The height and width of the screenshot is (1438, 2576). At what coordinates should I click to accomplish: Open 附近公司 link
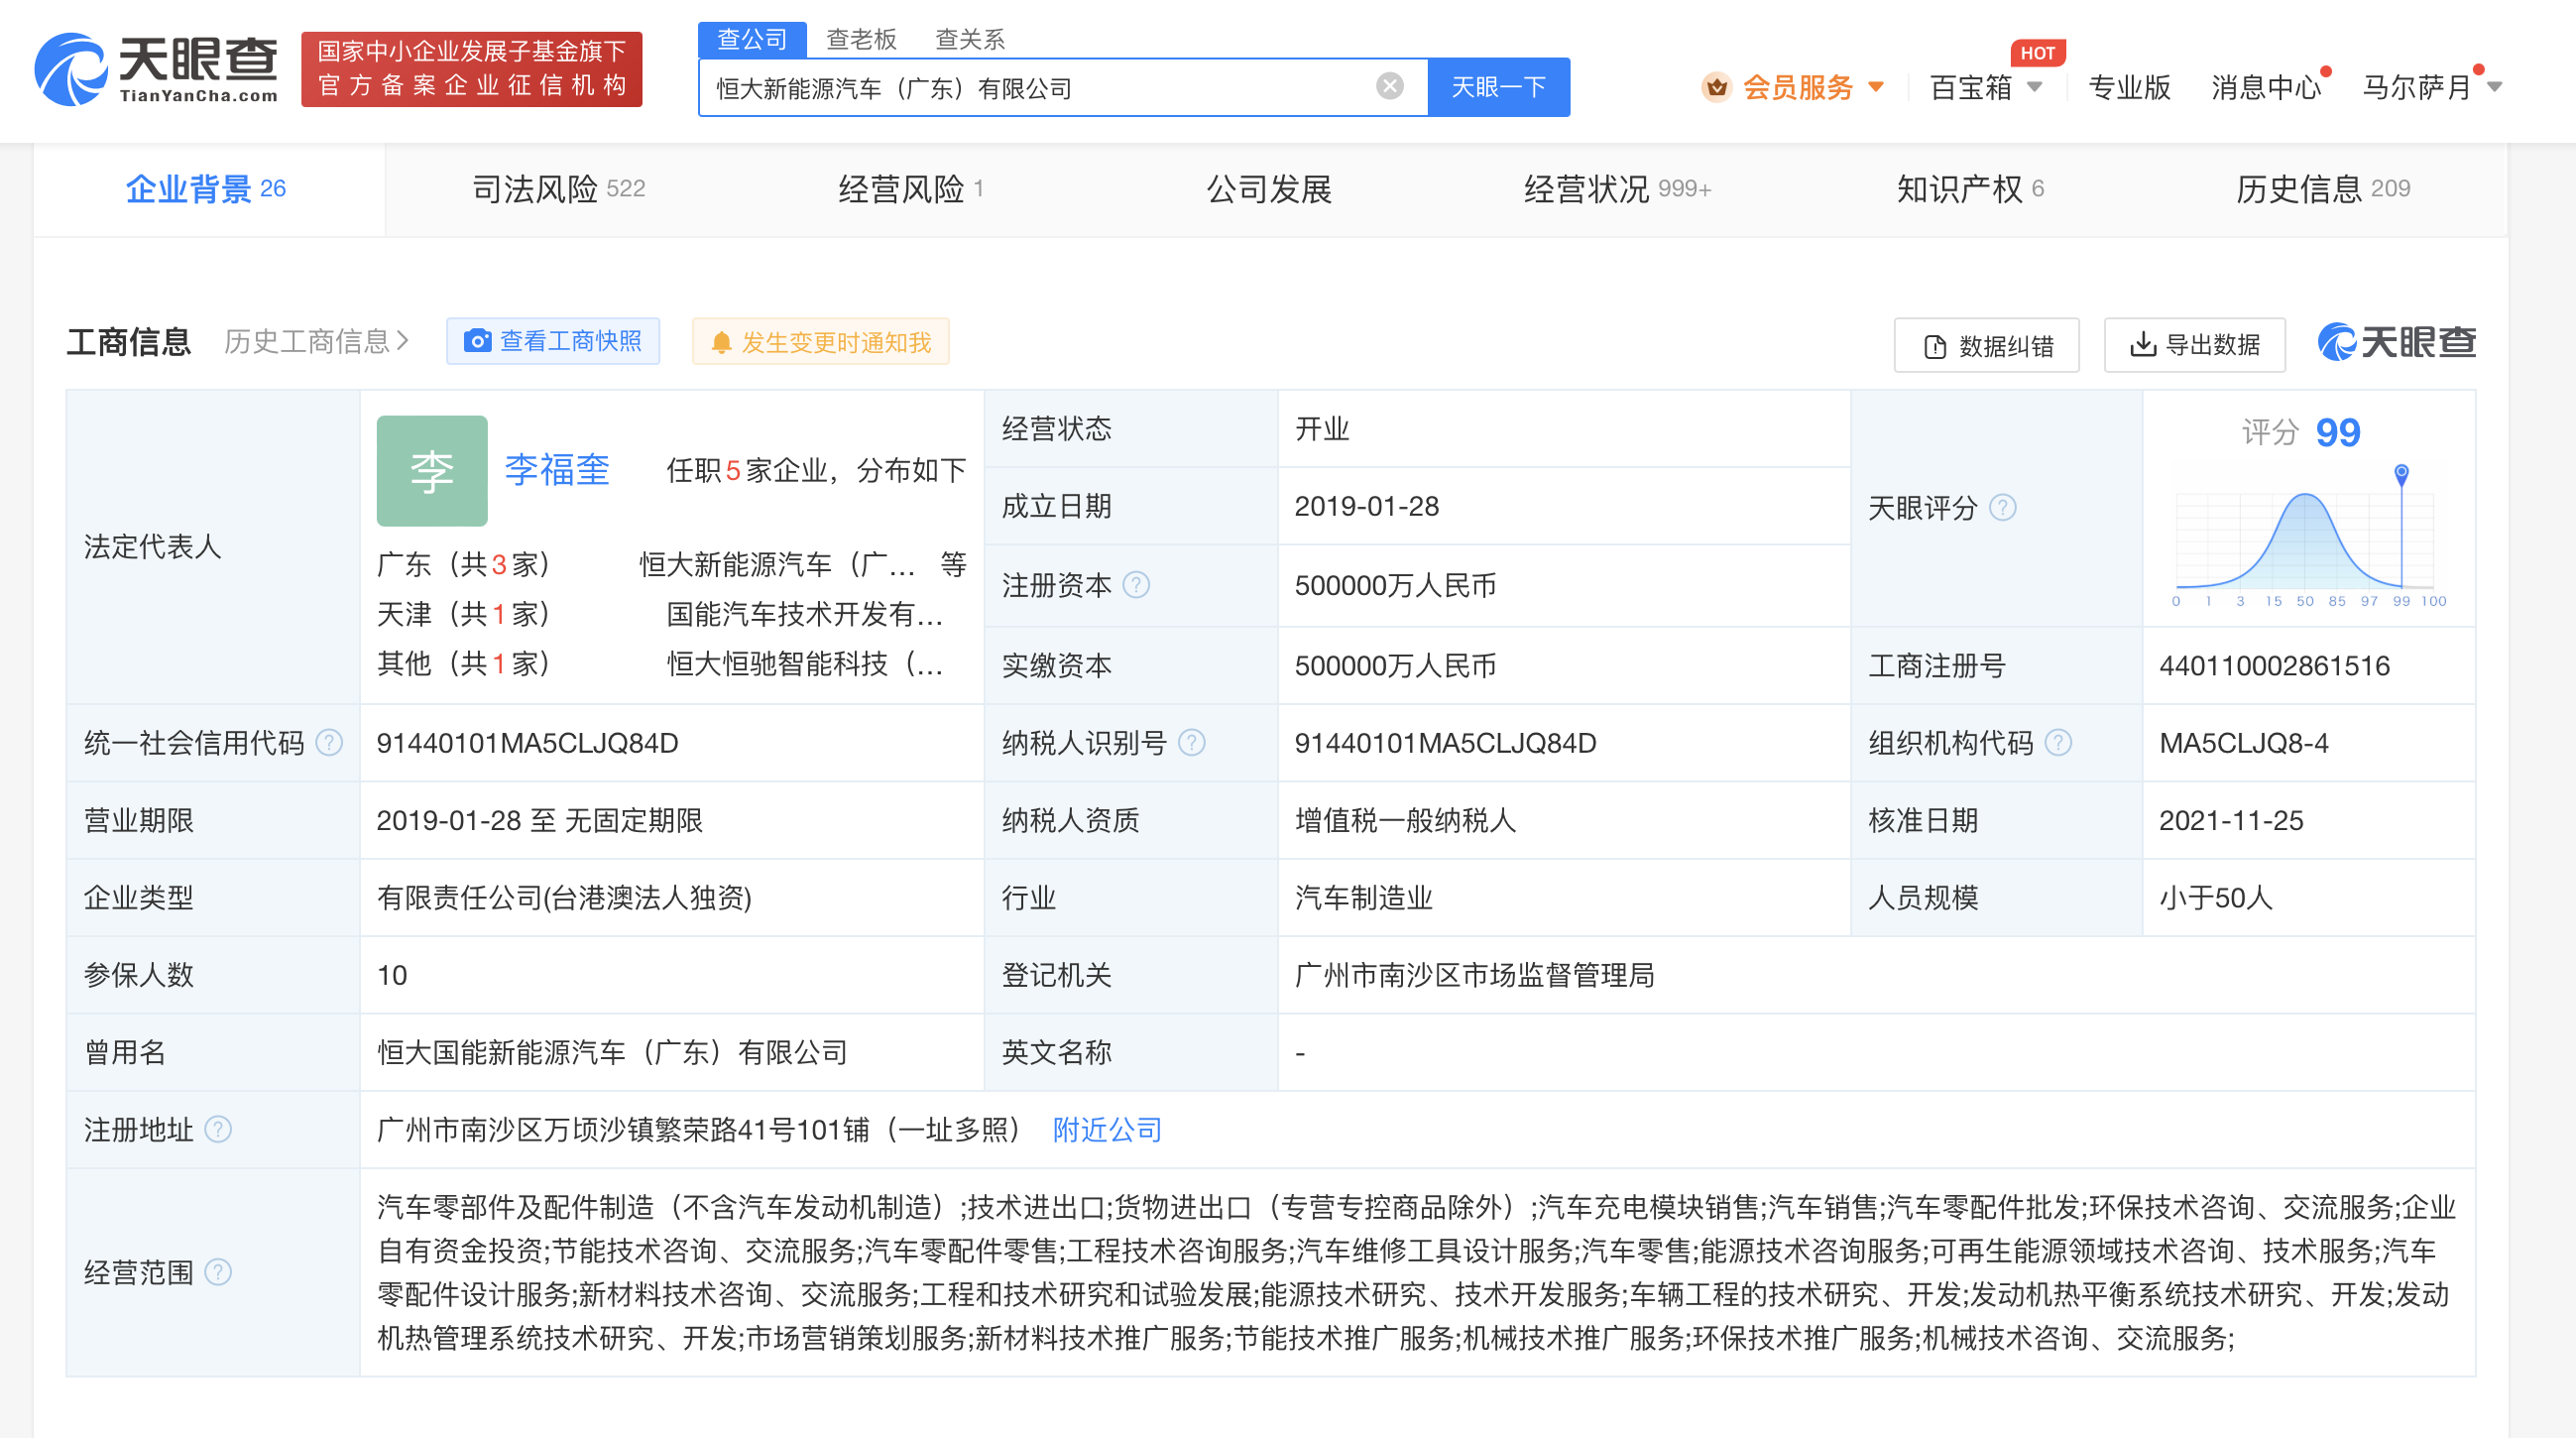click(x=1106, y=1130)
